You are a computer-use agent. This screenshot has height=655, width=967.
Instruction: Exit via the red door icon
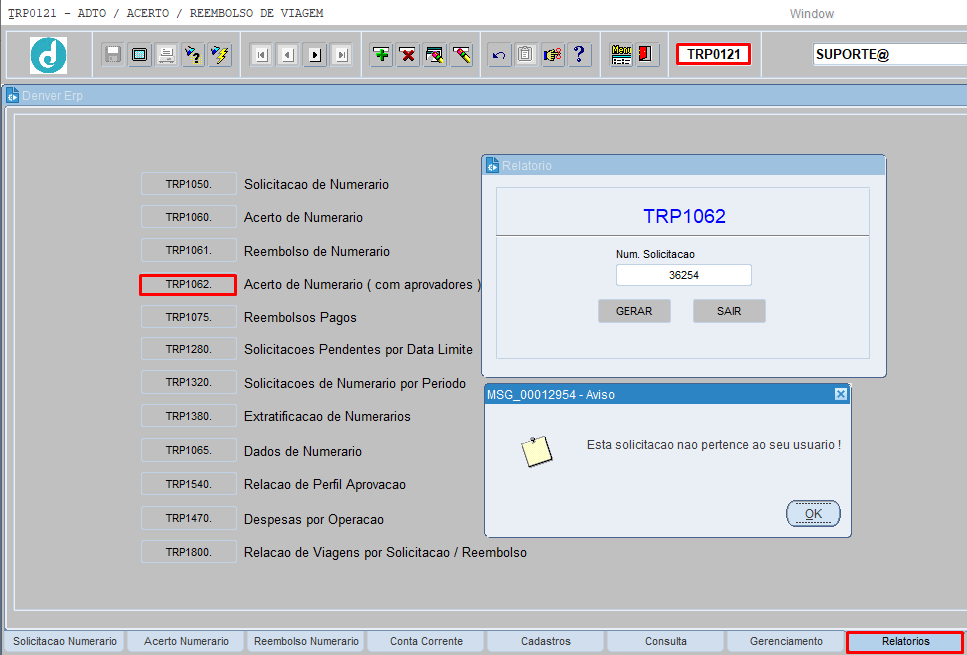[645, 55]
